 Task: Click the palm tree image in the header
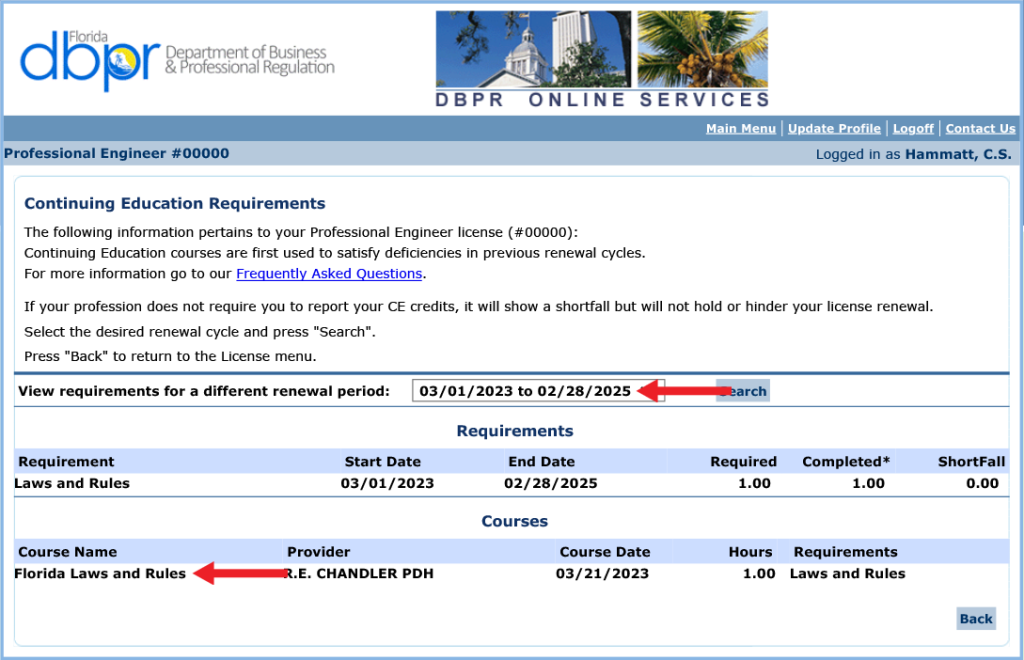point(701,47)
